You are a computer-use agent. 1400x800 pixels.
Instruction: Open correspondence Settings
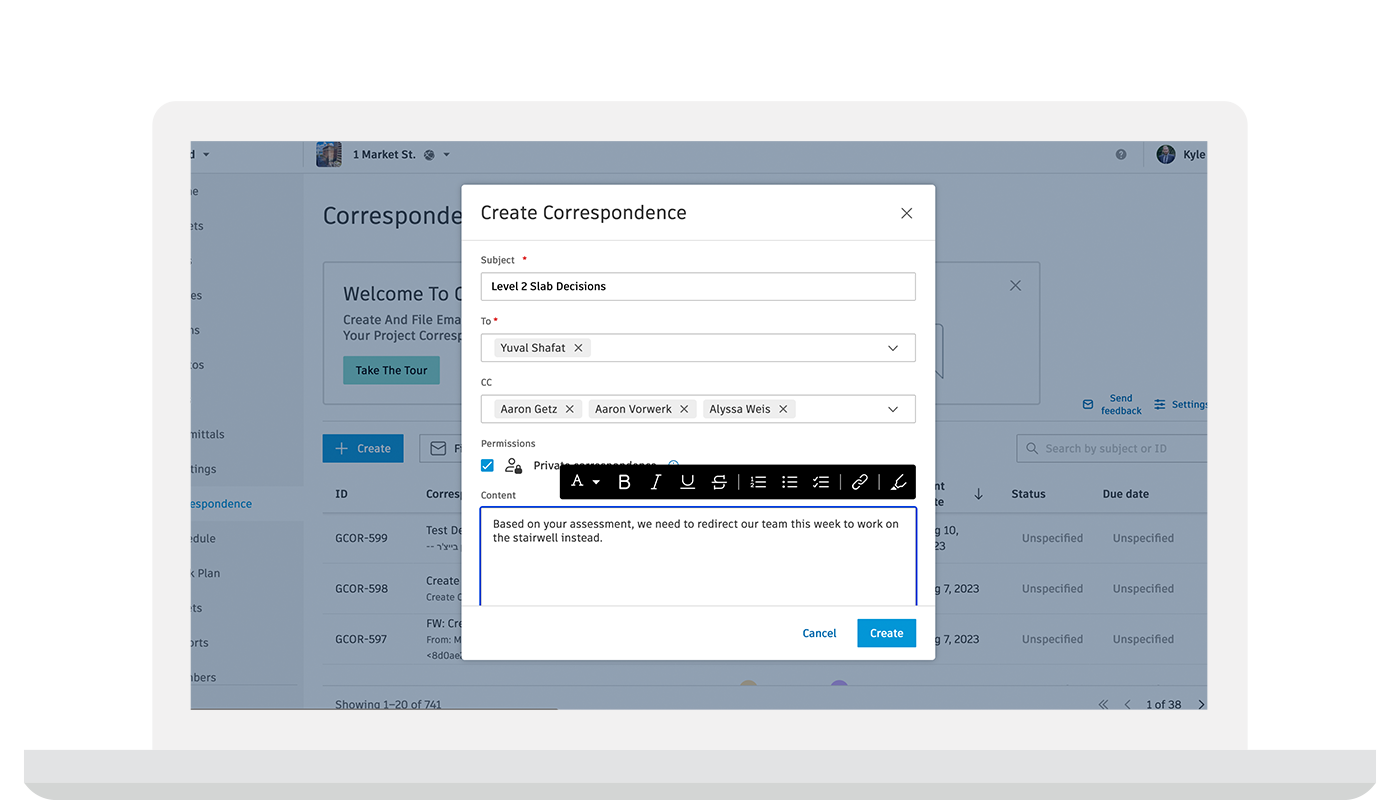tap(1181, 404)
